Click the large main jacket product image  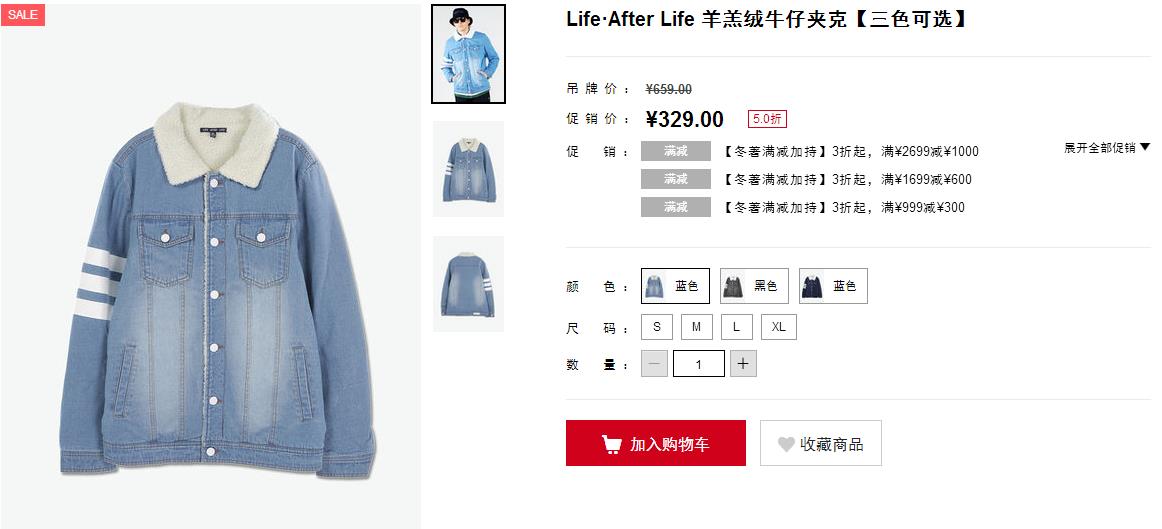[x=210, y=267]
